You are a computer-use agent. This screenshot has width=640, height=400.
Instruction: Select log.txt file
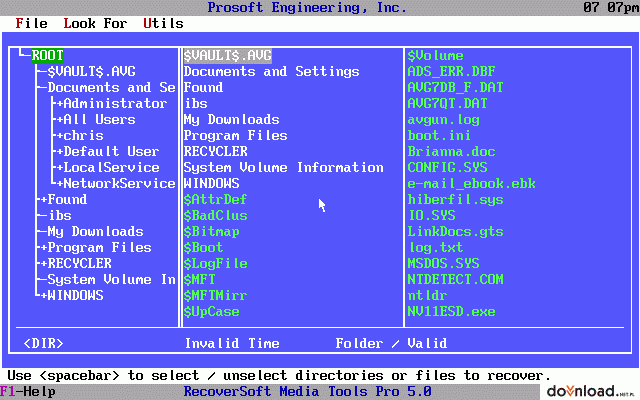click(x=436, y=247)
